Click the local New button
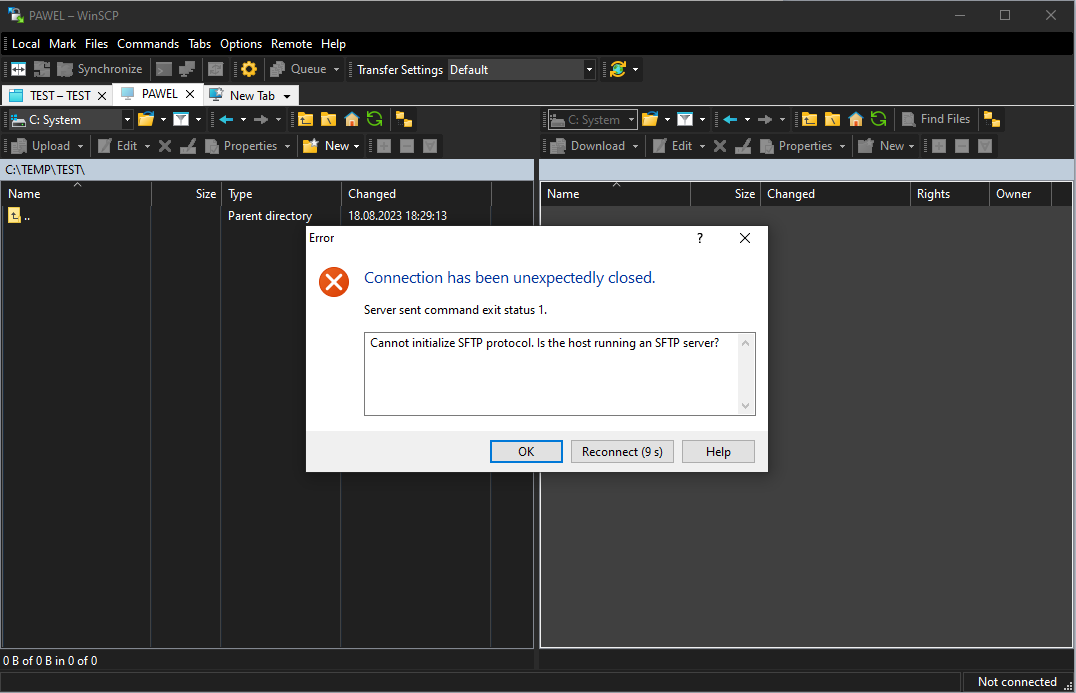 [x=327, y=146]
